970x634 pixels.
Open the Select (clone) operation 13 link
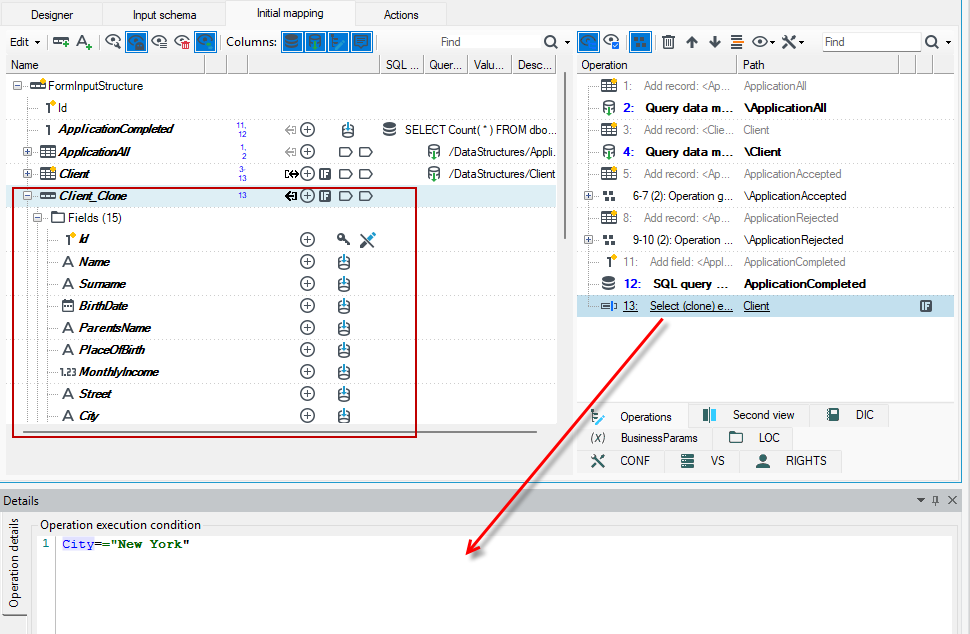[691, 306]
